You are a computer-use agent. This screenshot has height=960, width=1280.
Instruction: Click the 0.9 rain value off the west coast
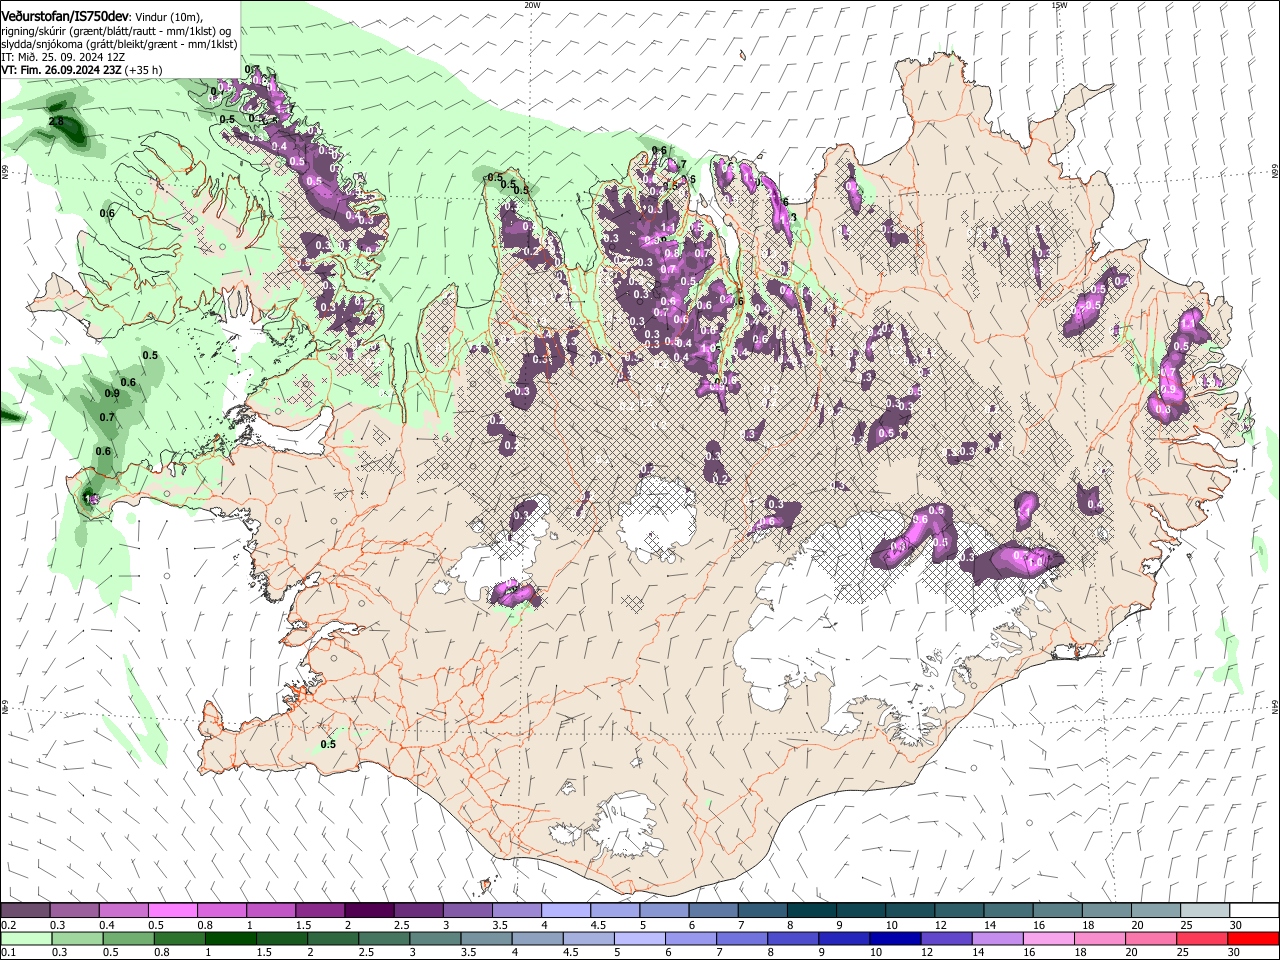click(111, 394)
